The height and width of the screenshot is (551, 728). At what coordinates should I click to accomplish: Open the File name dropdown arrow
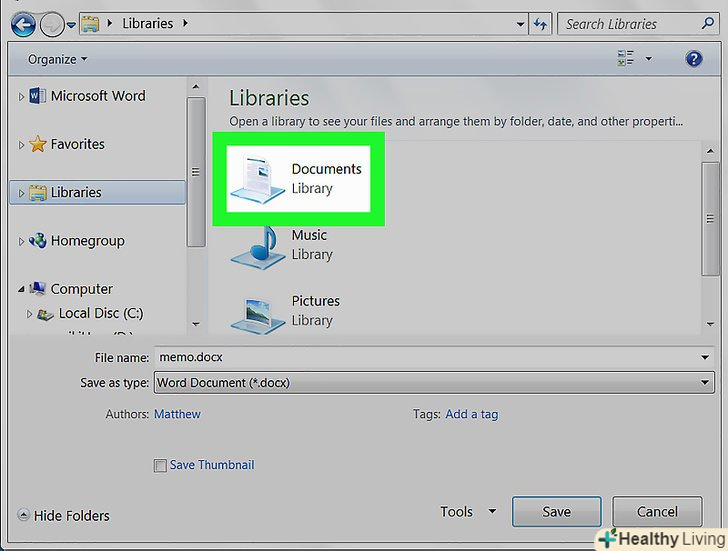point(705,357)
